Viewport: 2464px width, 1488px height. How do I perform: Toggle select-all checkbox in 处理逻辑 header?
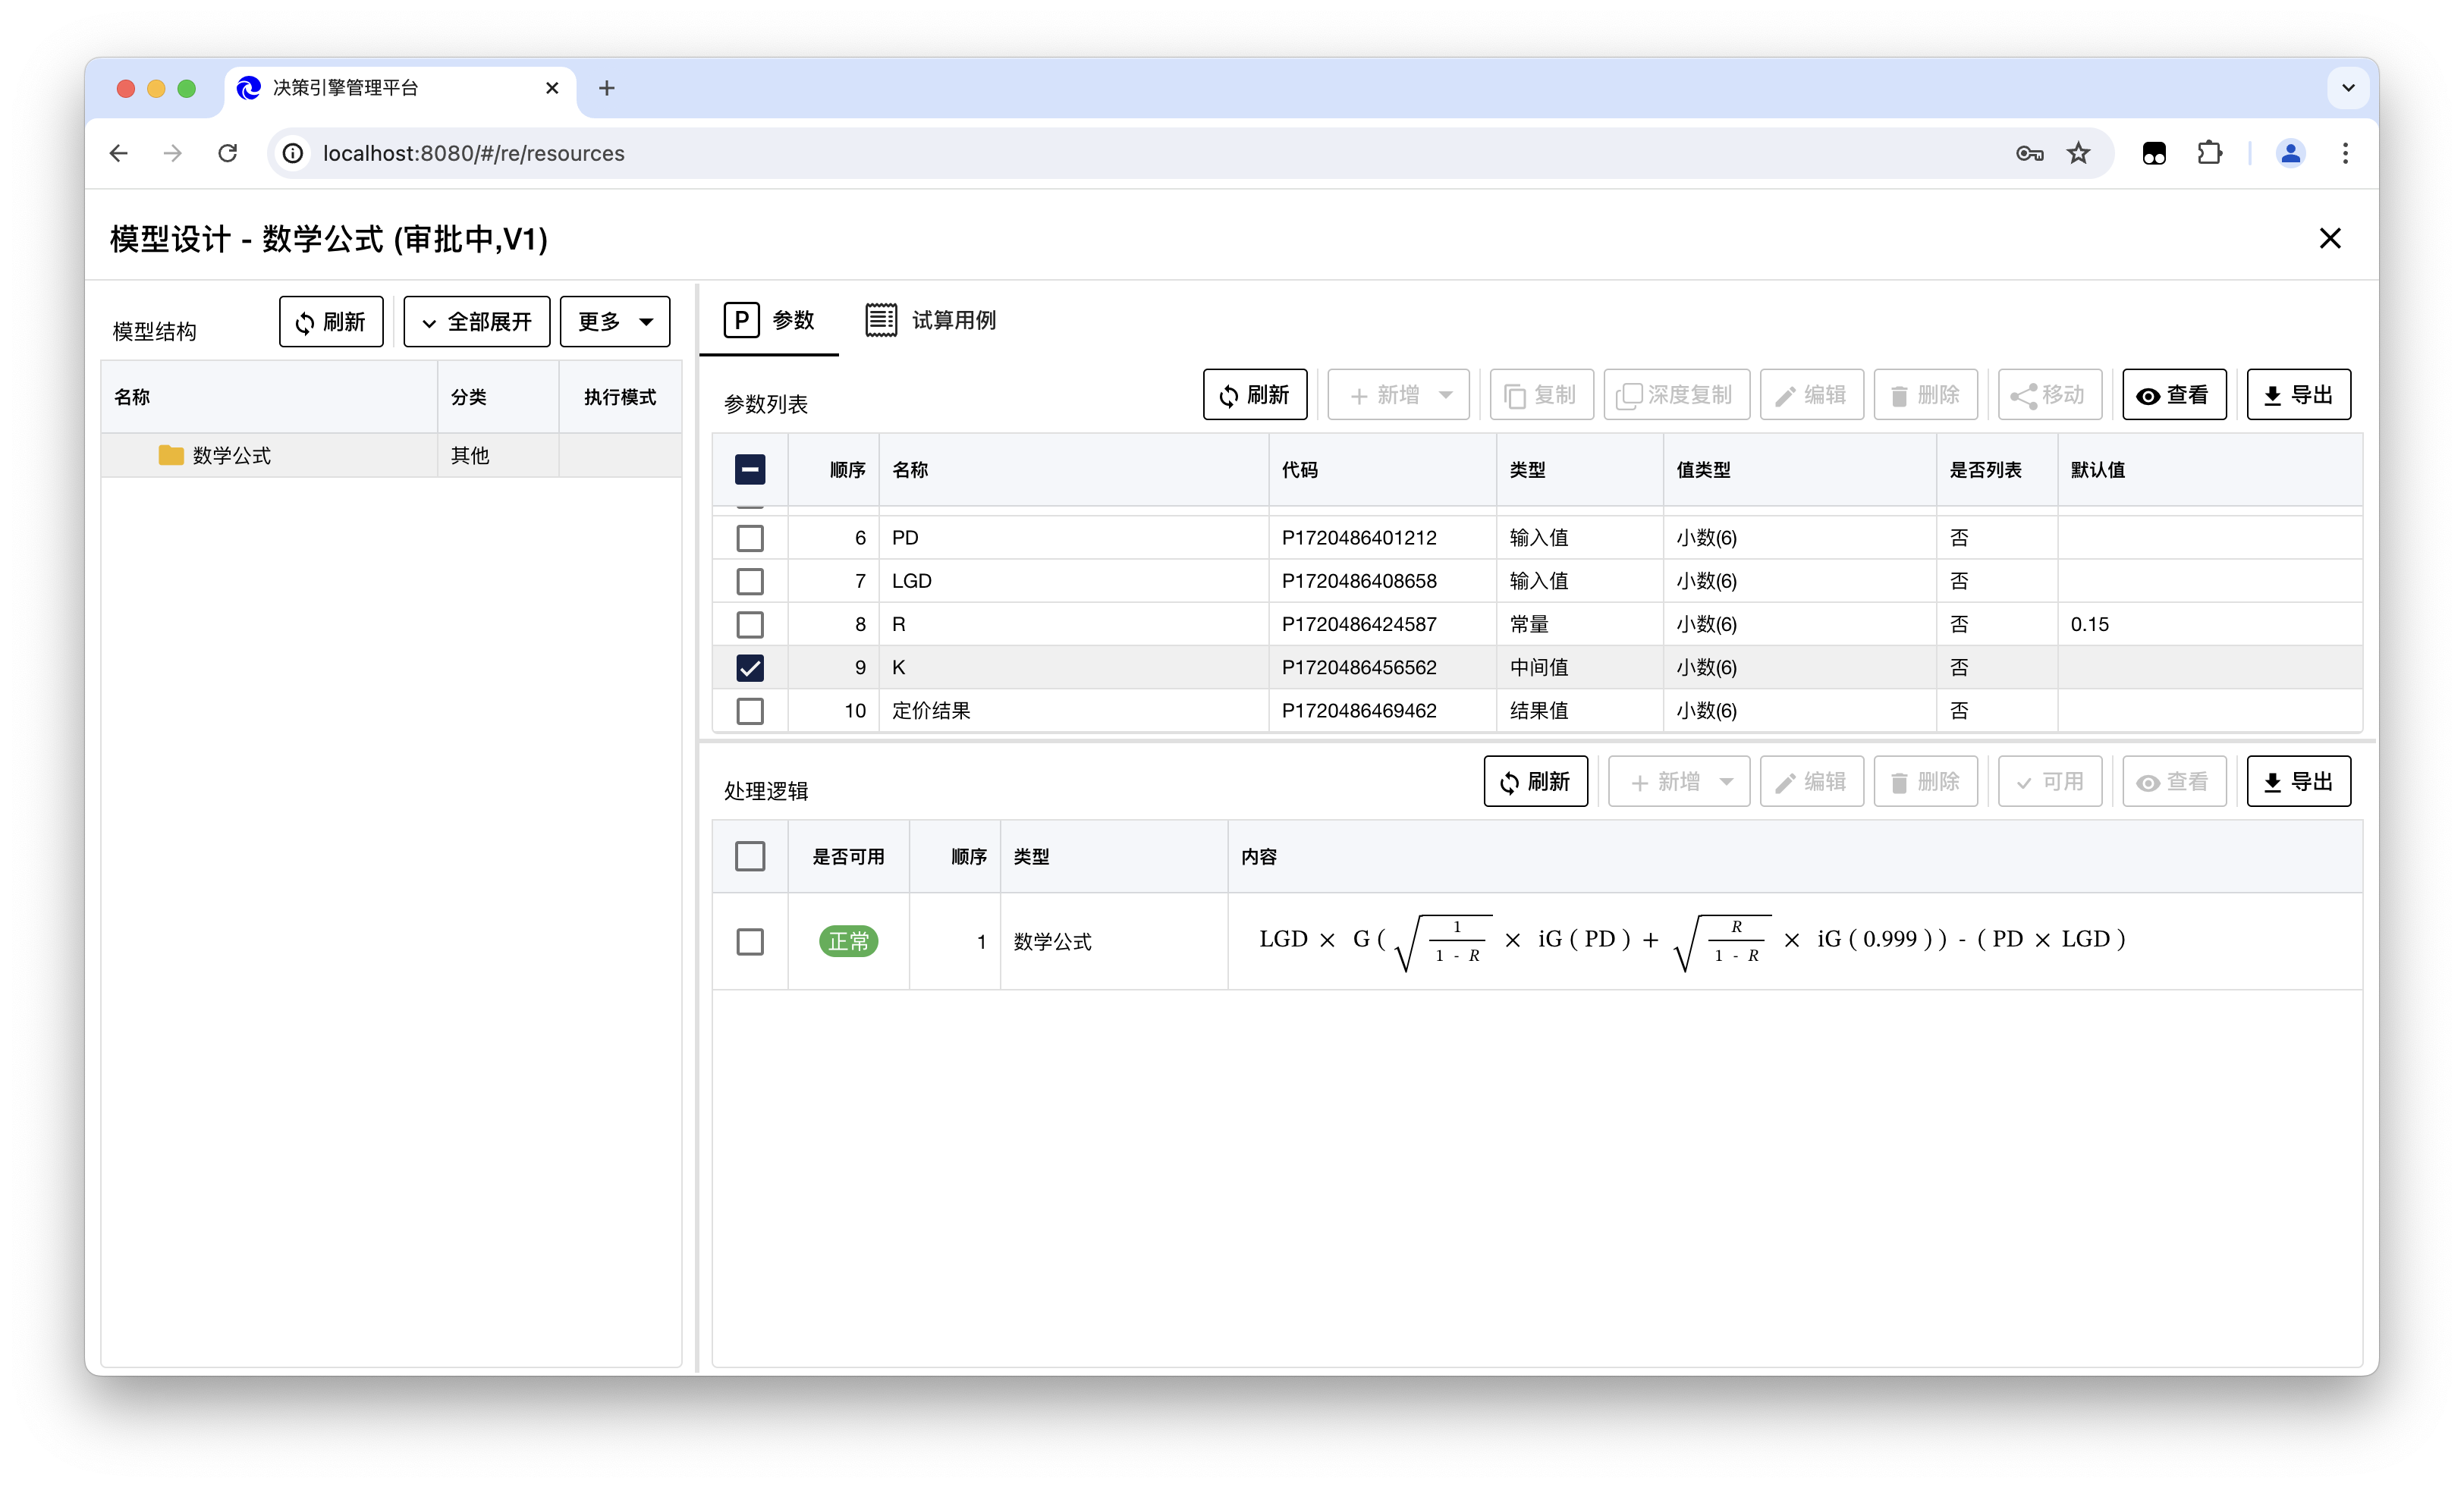tap(749, 856)
